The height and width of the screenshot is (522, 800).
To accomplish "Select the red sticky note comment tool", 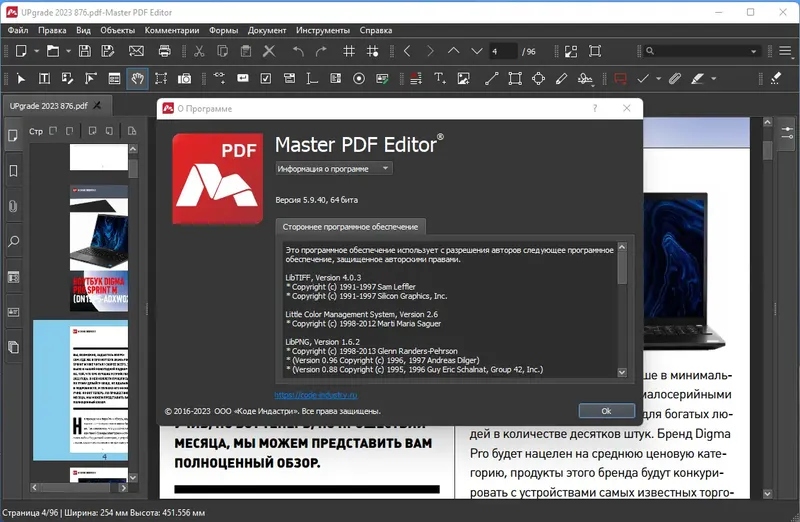I will 620,79.
